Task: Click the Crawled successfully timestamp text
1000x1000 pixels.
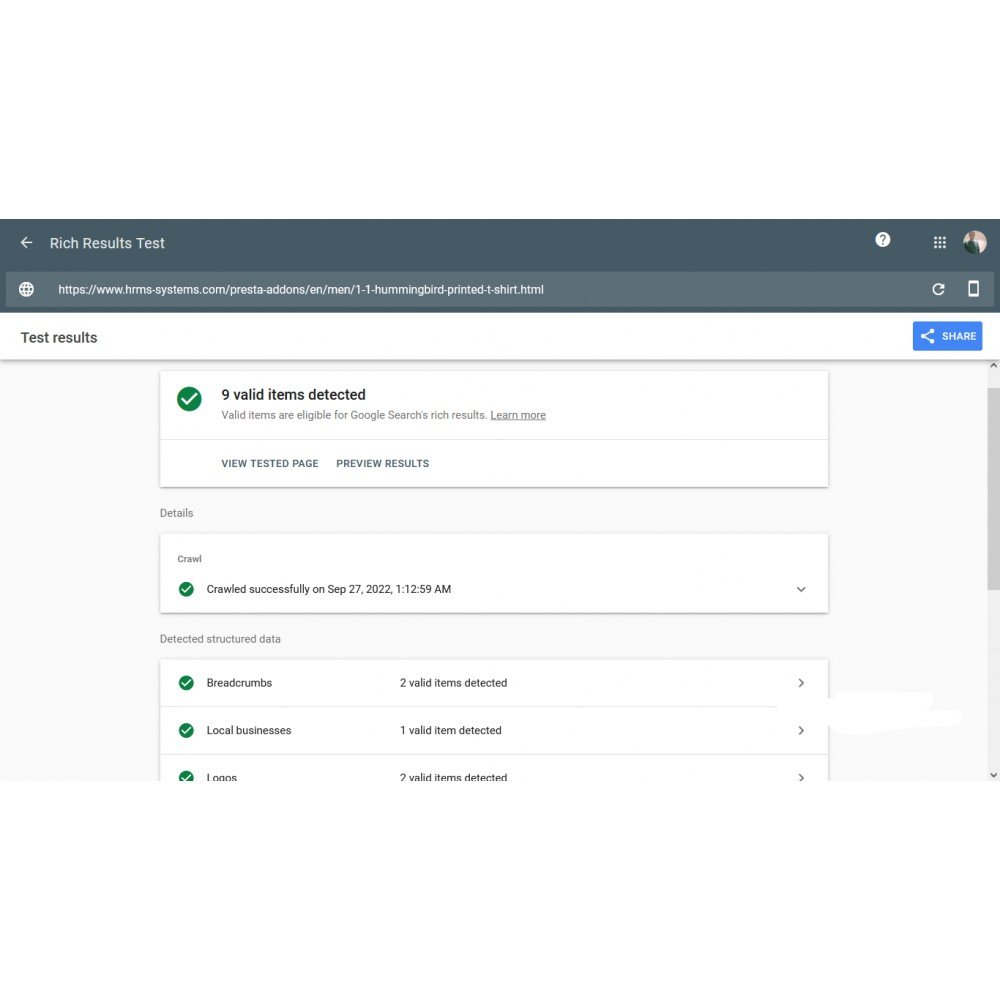Action: (x=328, y=589)
